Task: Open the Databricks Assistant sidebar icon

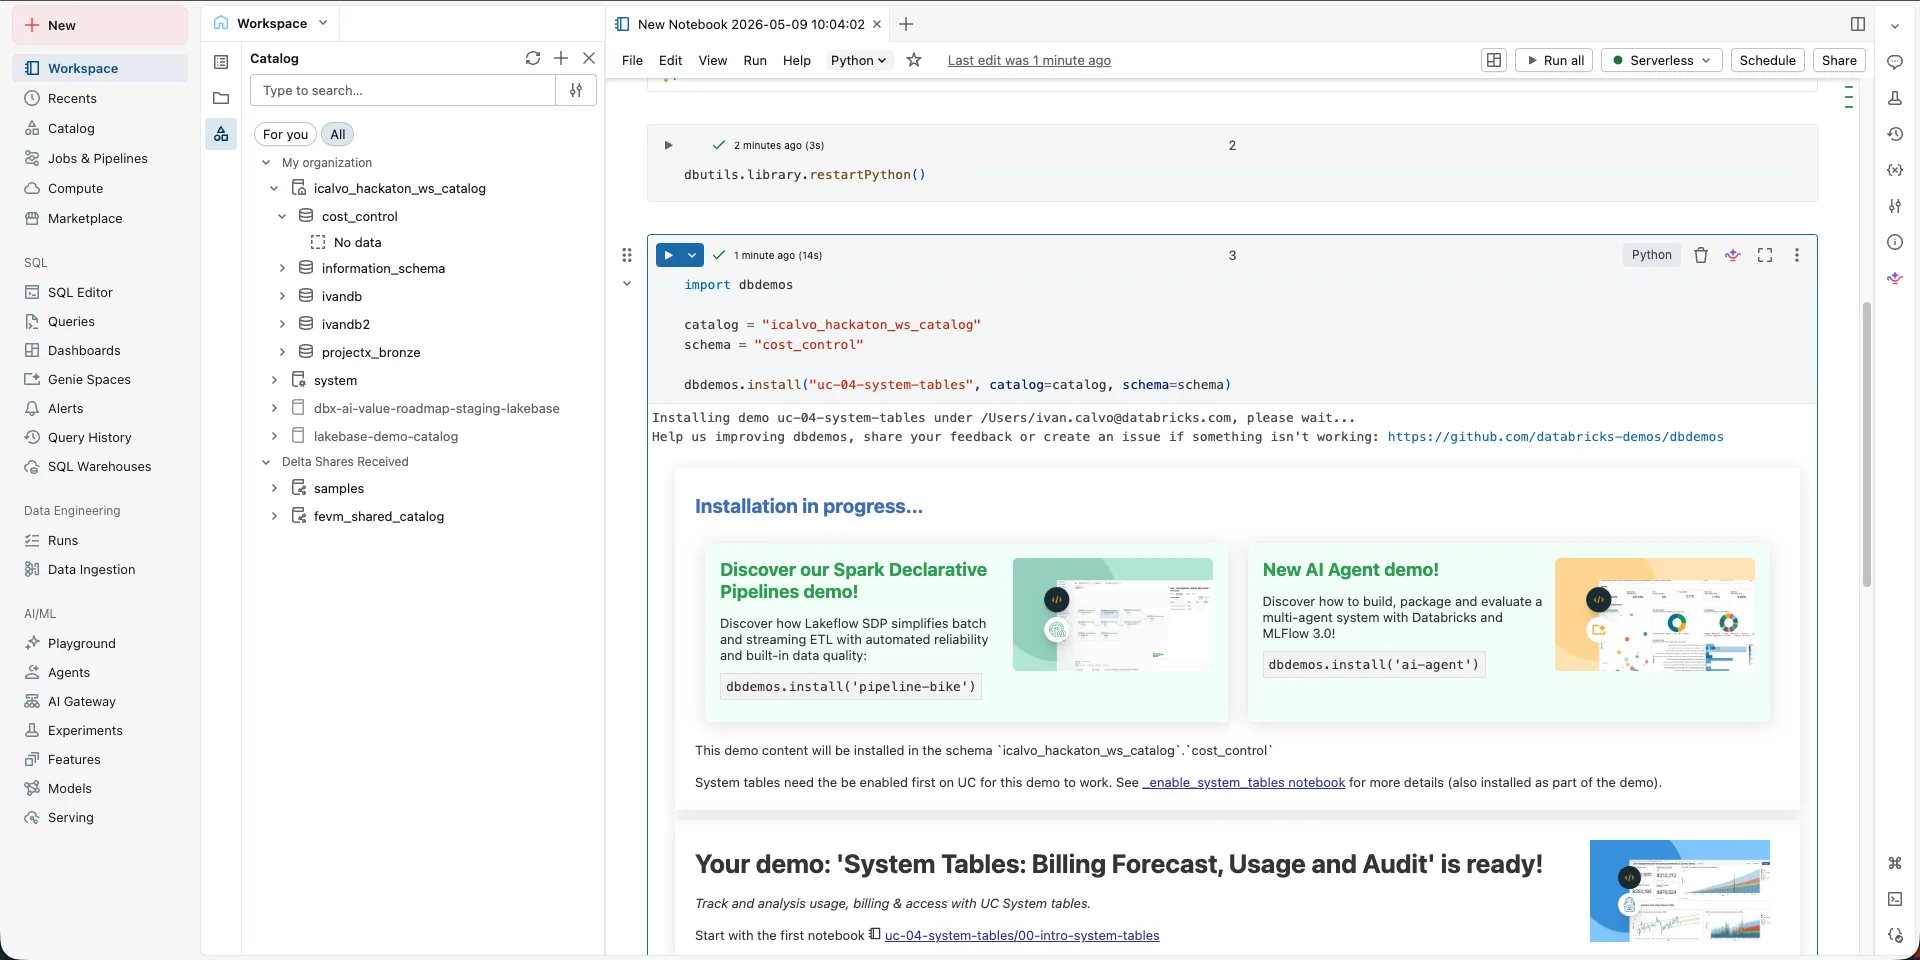Action: 1895,278
